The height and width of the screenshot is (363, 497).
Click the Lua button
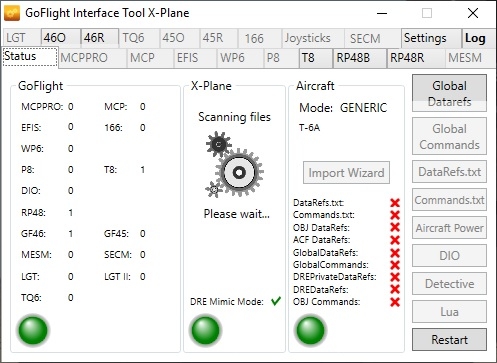pyautogui.click(x=449, y=312)
